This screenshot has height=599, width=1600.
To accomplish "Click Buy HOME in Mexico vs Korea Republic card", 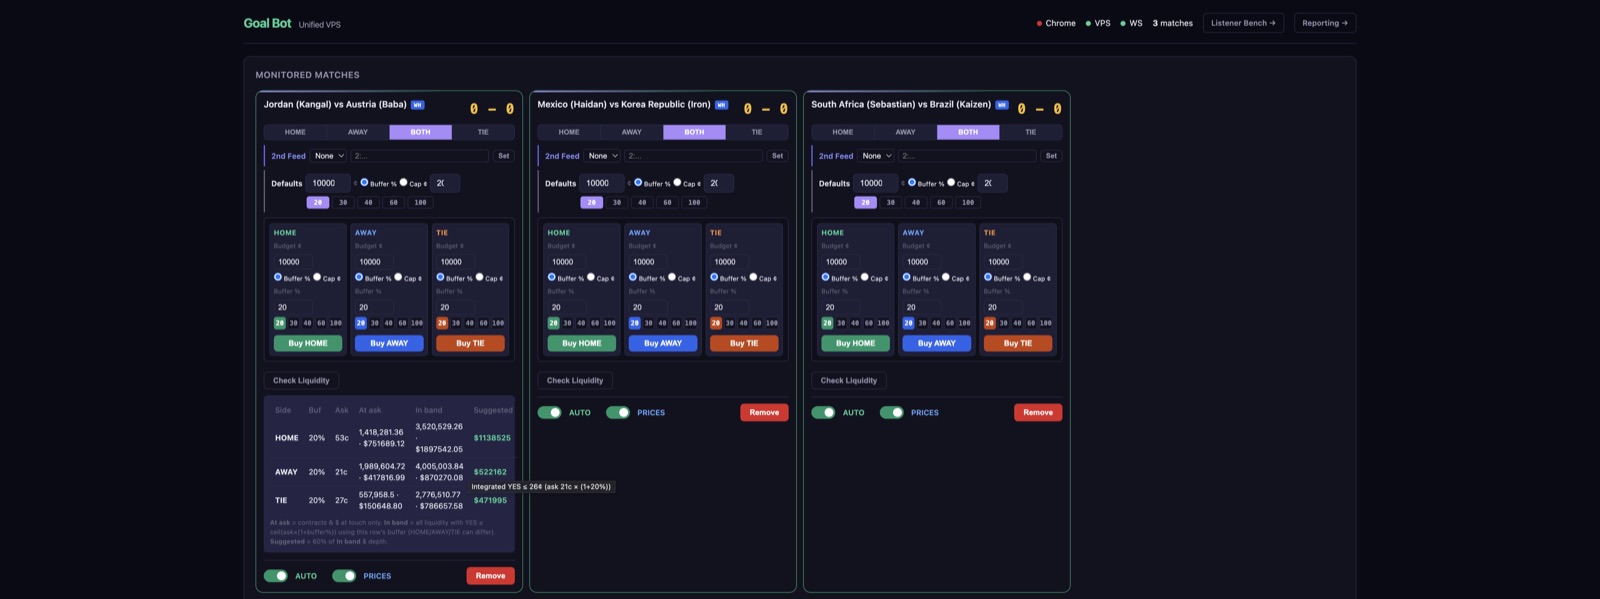I will point(582,343).
